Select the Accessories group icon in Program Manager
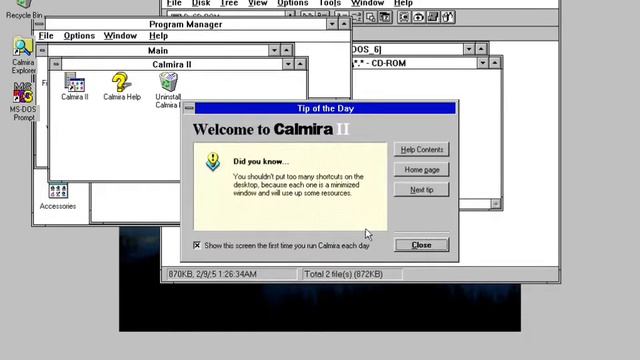The width and height of the screenshot is (640, 360). (58, 196)
